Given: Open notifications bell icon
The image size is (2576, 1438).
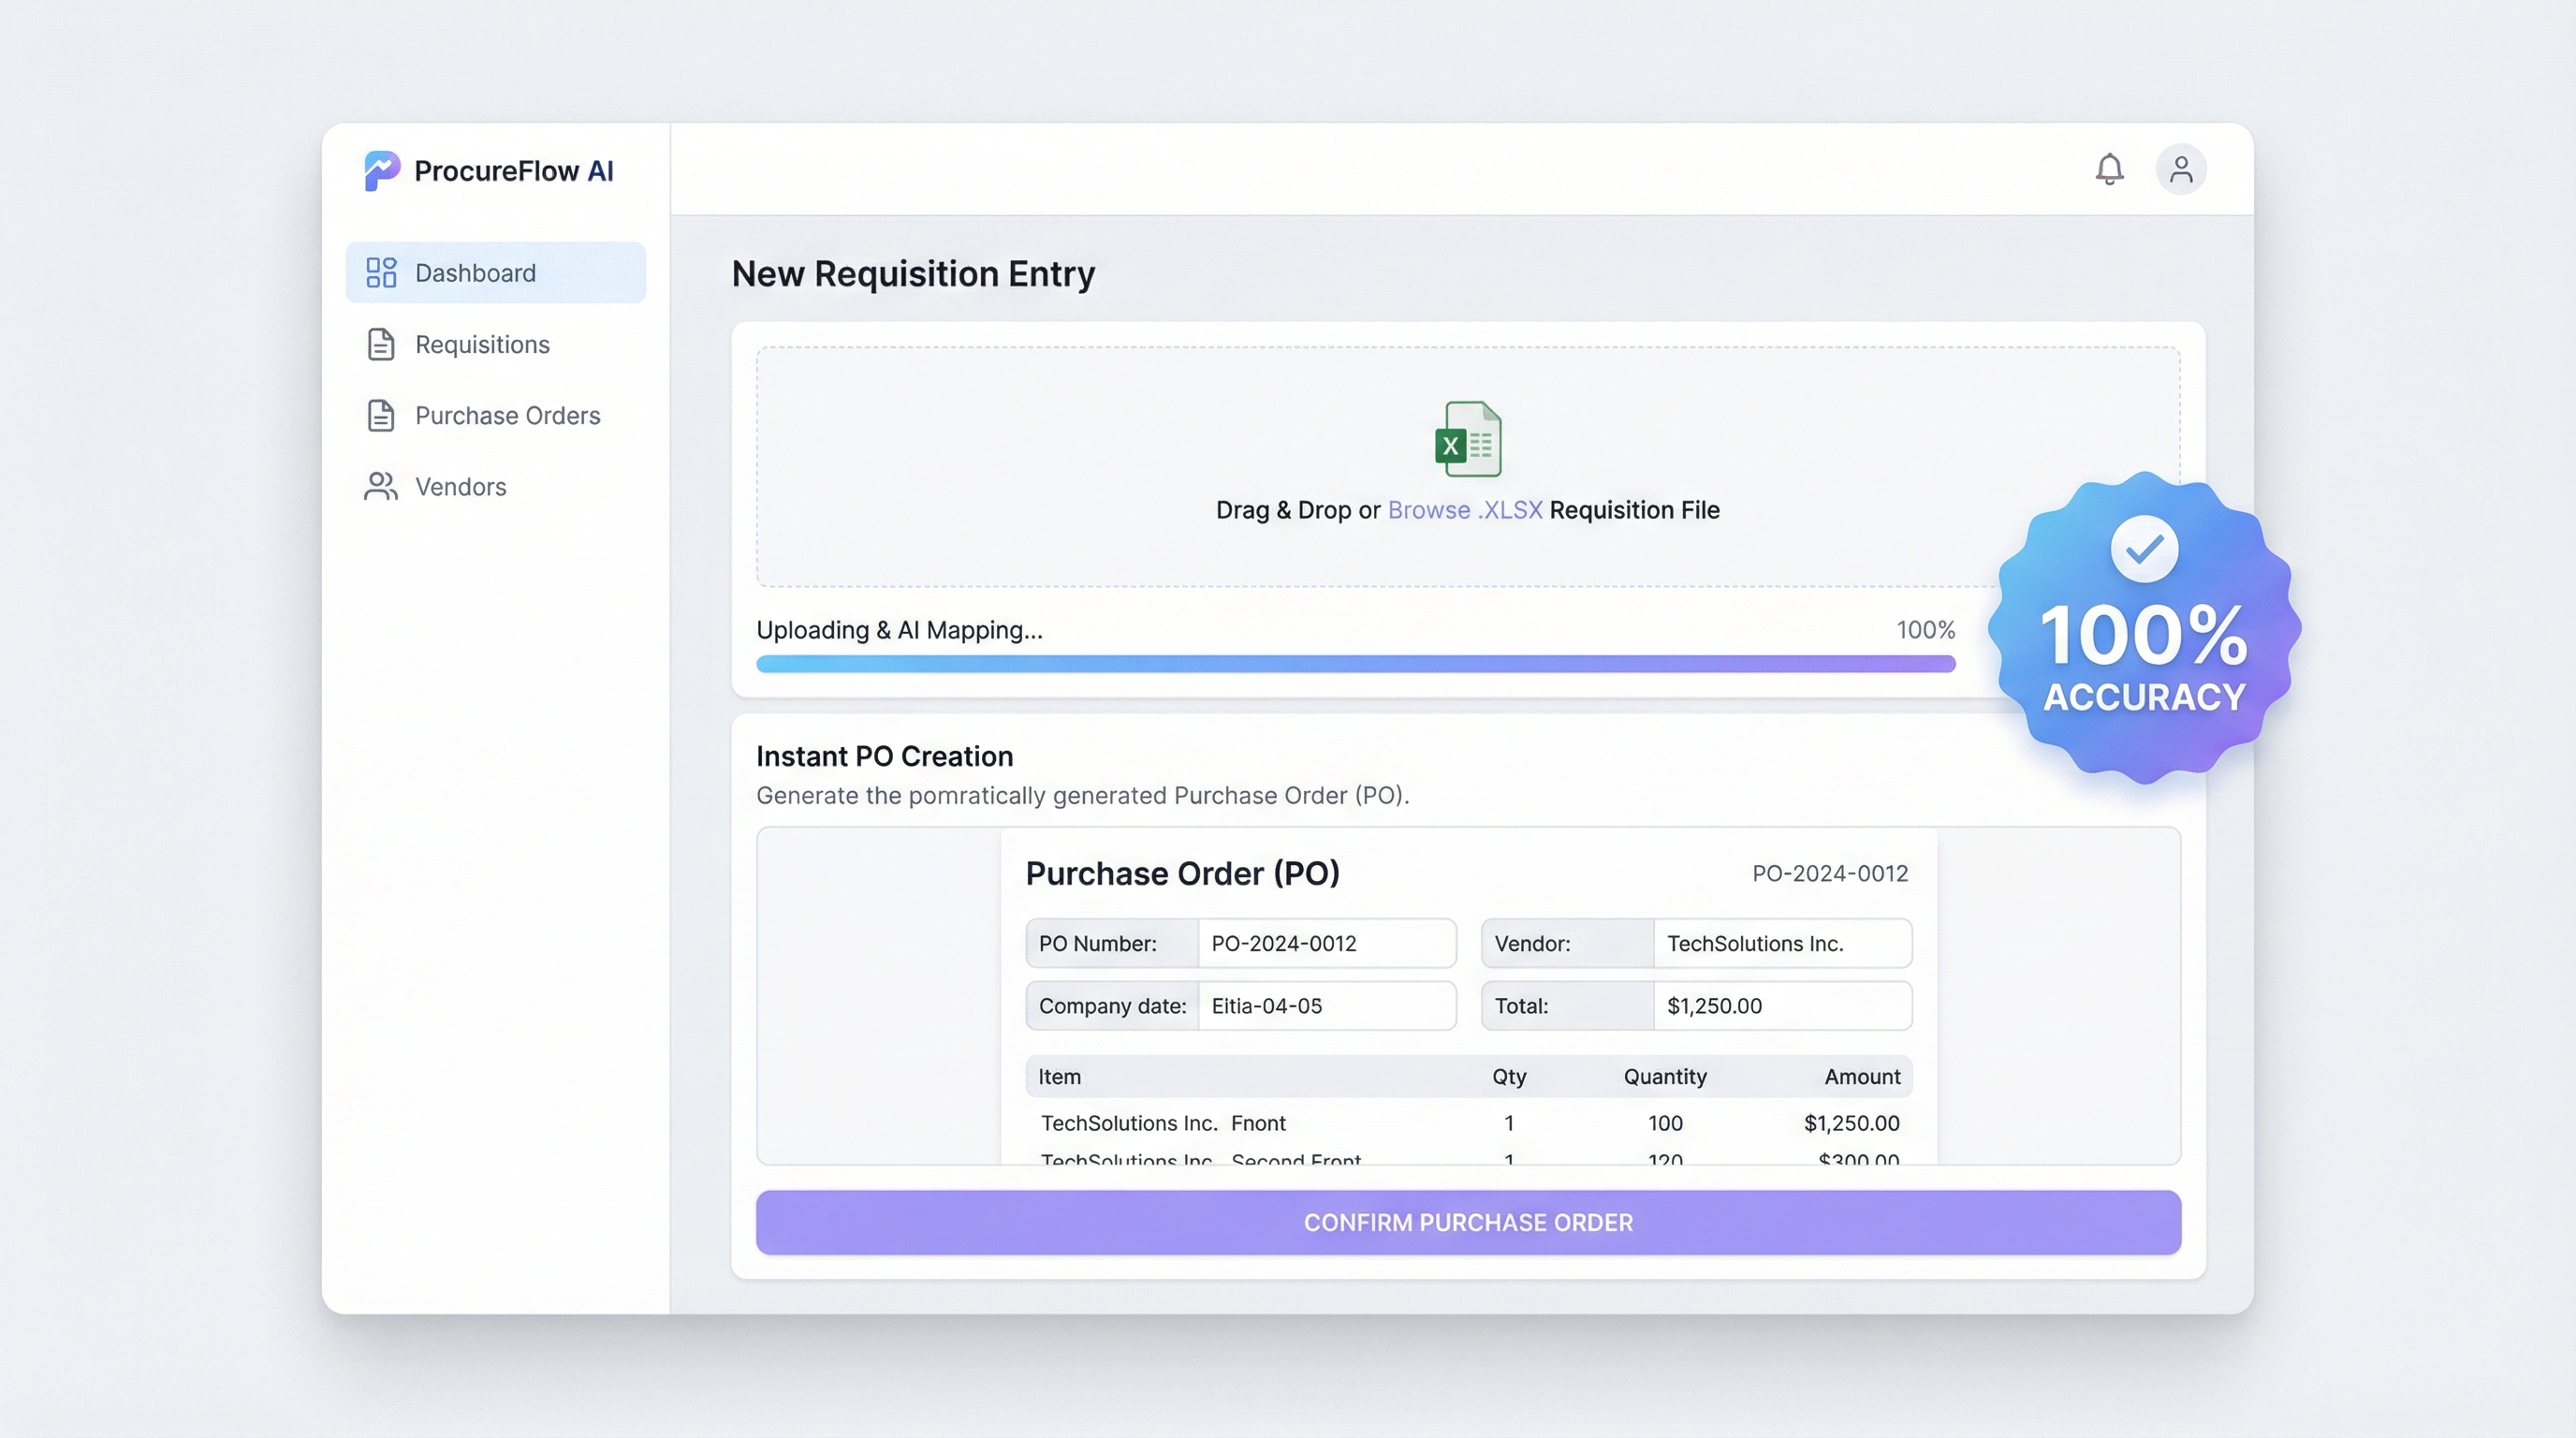Looking at the screenshot, I should click(x=2109, y=169).
